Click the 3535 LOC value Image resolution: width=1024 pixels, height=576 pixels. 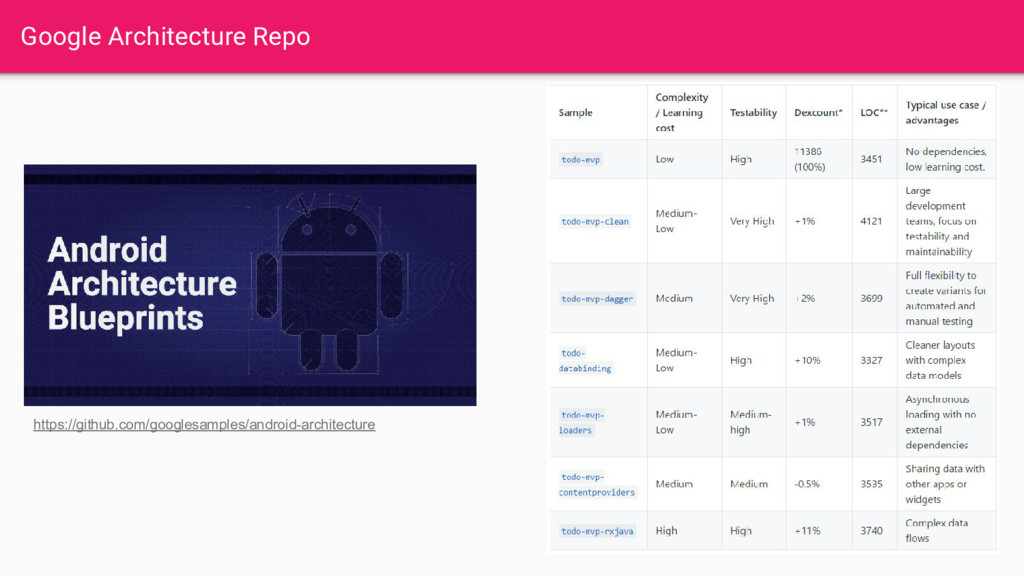871,484
